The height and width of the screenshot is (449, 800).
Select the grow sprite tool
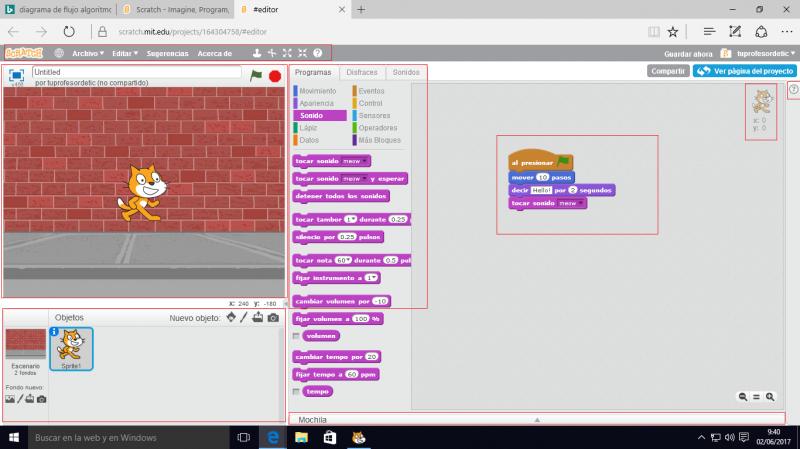[x=287, y=53]
